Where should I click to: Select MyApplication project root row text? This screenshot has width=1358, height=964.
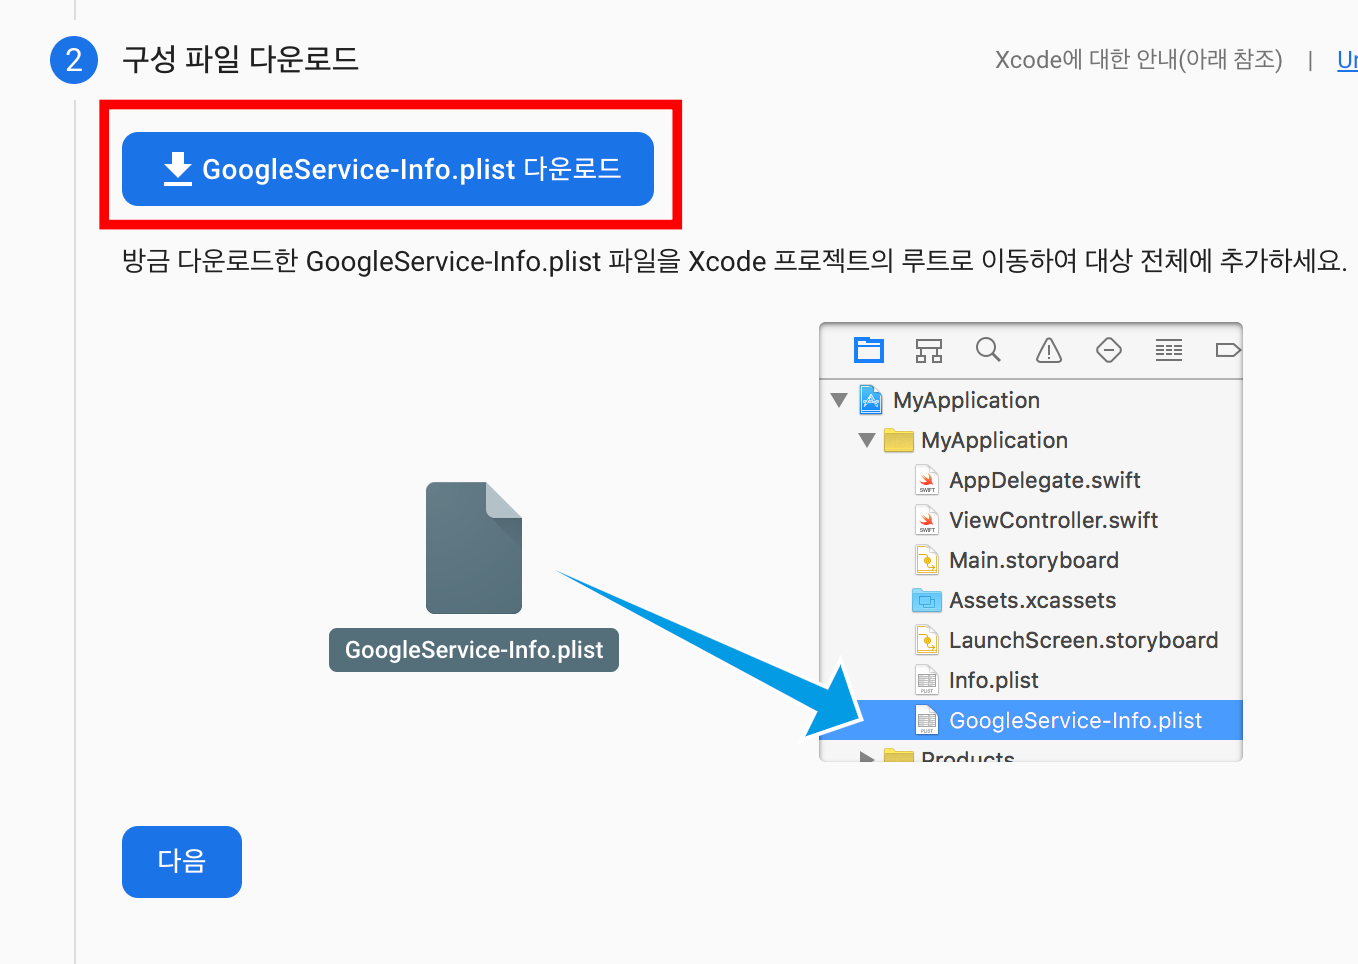pyautogui.click(x=966, y=400)
